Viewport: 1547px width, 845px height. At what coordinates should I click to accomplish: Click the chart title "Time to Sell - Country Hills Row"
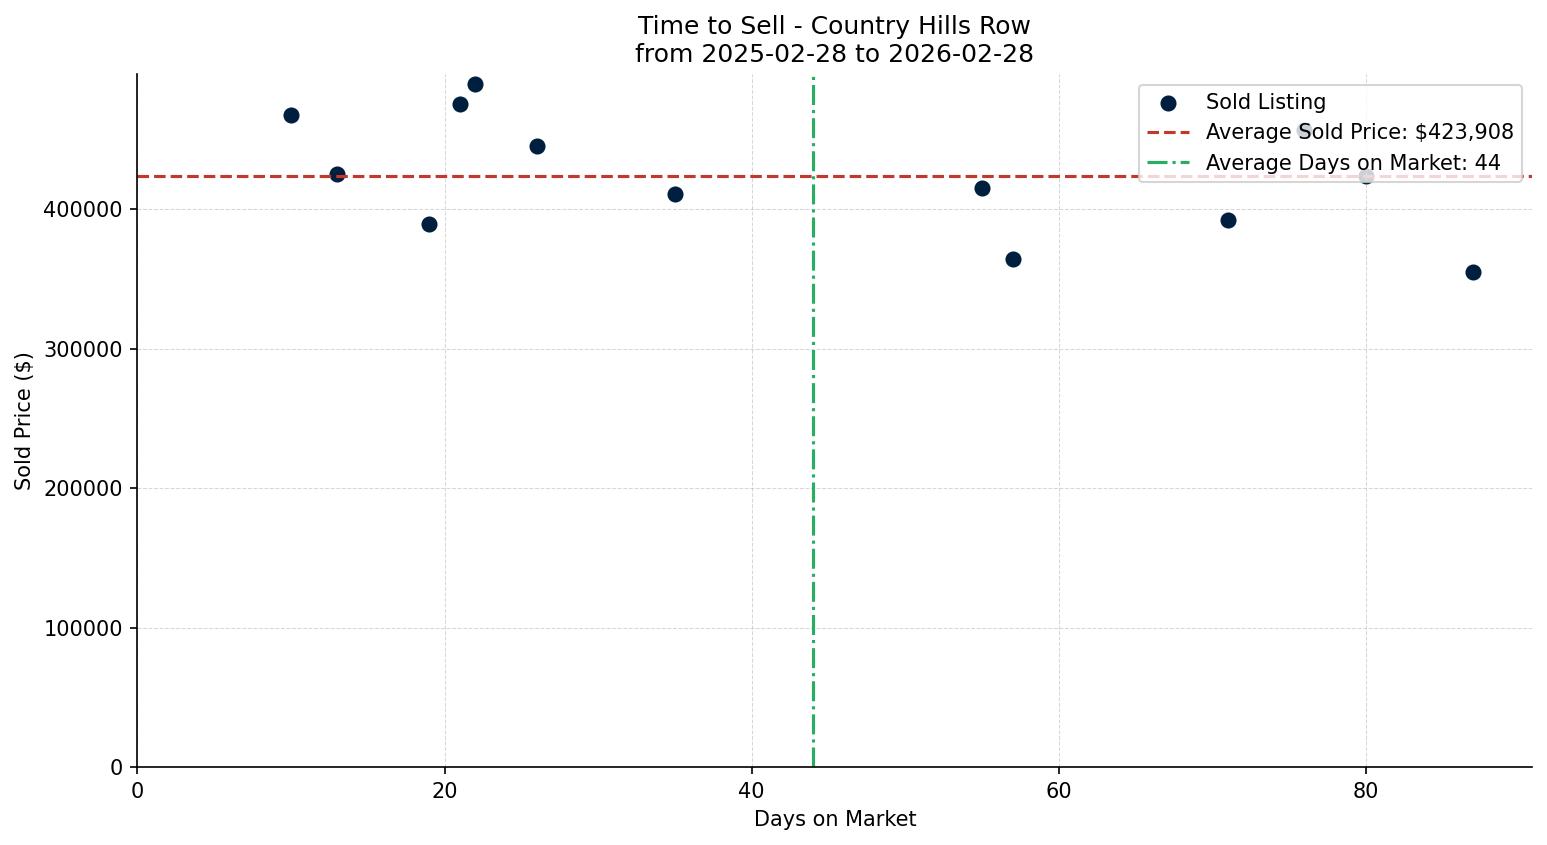(834, 26)
